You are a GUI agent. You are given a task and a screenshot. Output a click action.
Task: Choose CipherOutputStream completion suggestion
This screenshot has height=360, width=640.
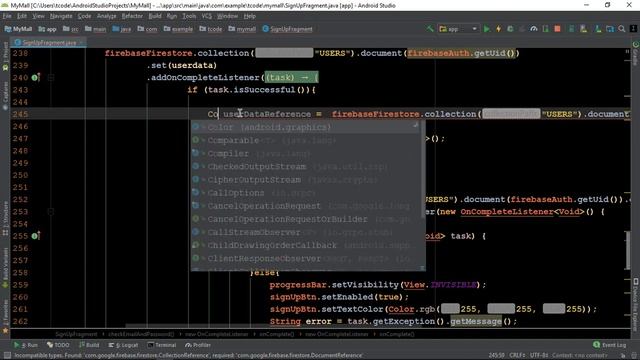point(305,180)
